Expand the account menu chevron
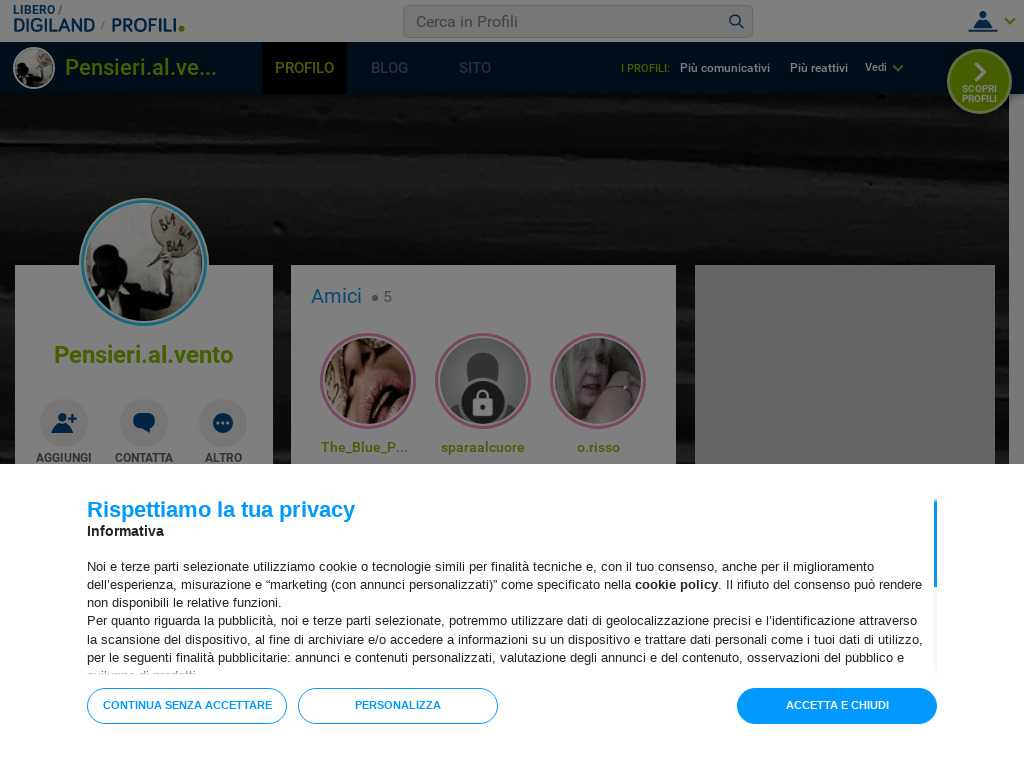This screenshot has width=1024, height=768. [x=1010, y=21]
